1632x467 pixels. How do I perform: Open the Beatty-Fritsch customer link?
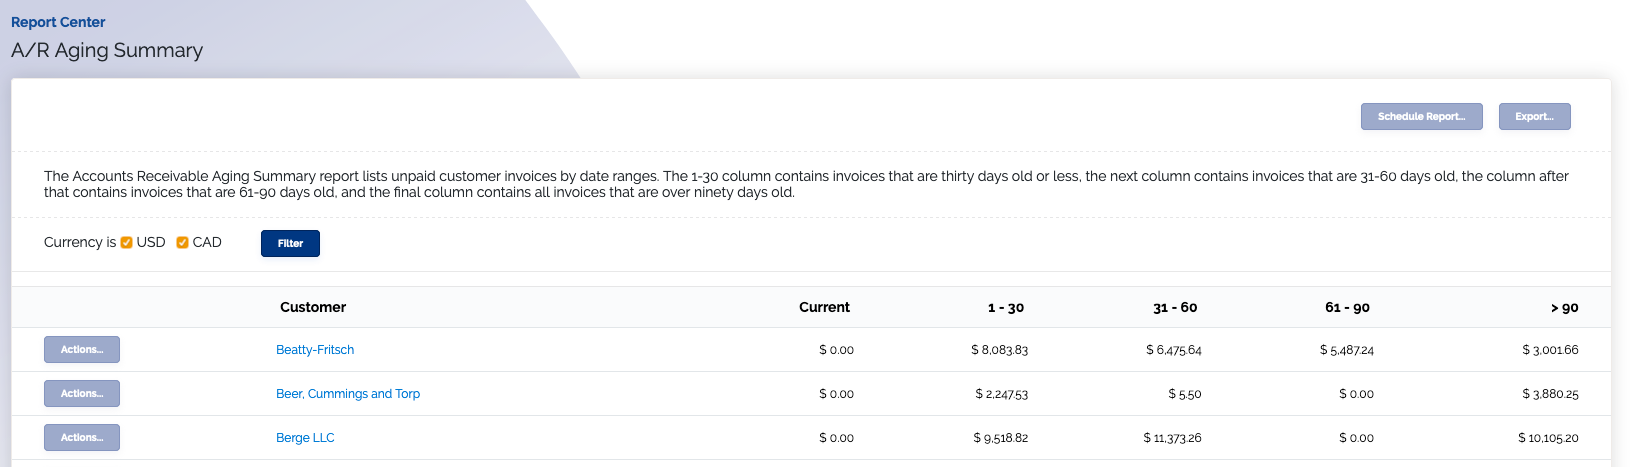(x=315, y=350)
